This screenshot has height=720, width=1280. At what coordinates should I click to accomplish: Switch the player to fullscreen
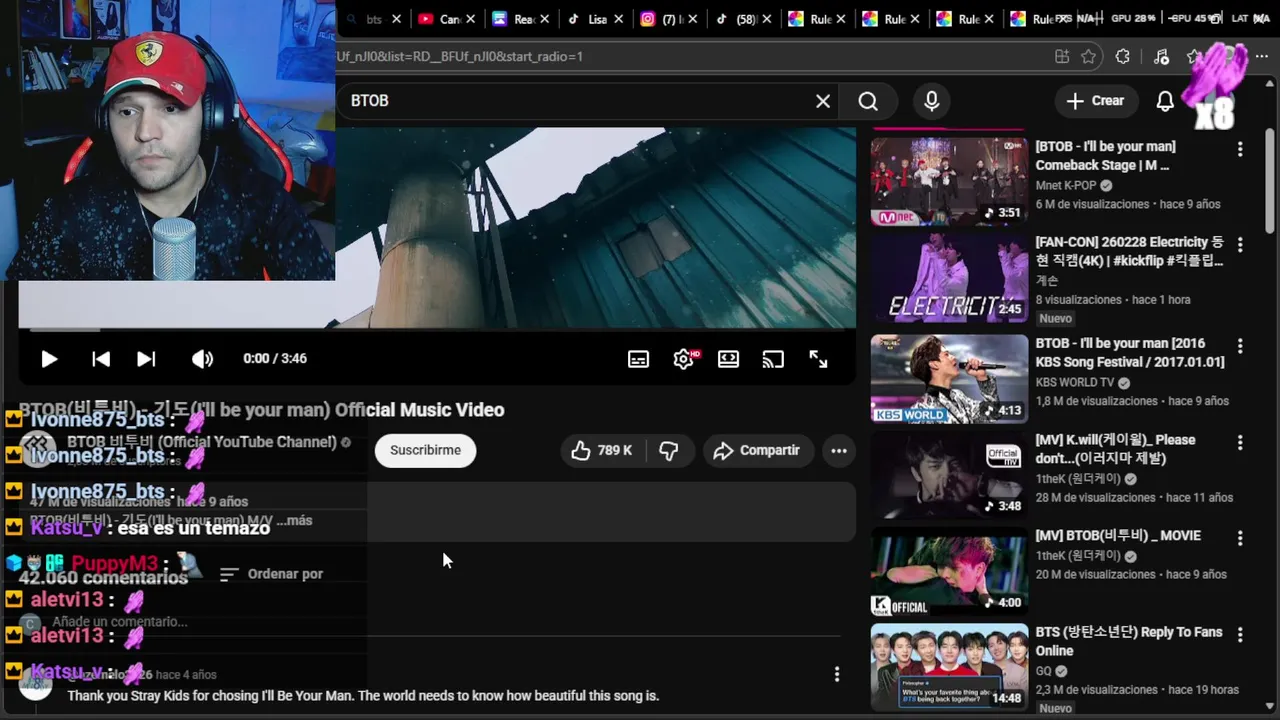pyautogui.click(x=818, y=359)
